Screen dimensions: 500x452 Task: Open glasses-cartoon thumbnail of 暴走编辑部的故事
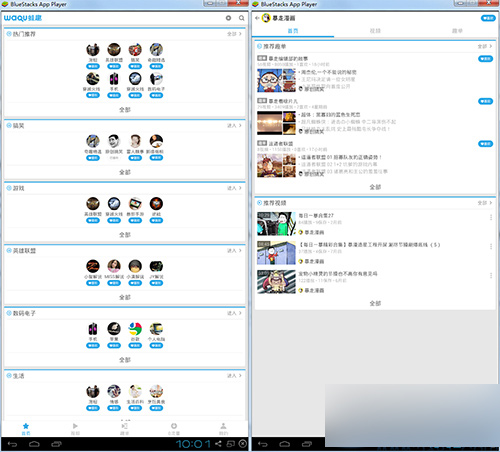point(269,80)
